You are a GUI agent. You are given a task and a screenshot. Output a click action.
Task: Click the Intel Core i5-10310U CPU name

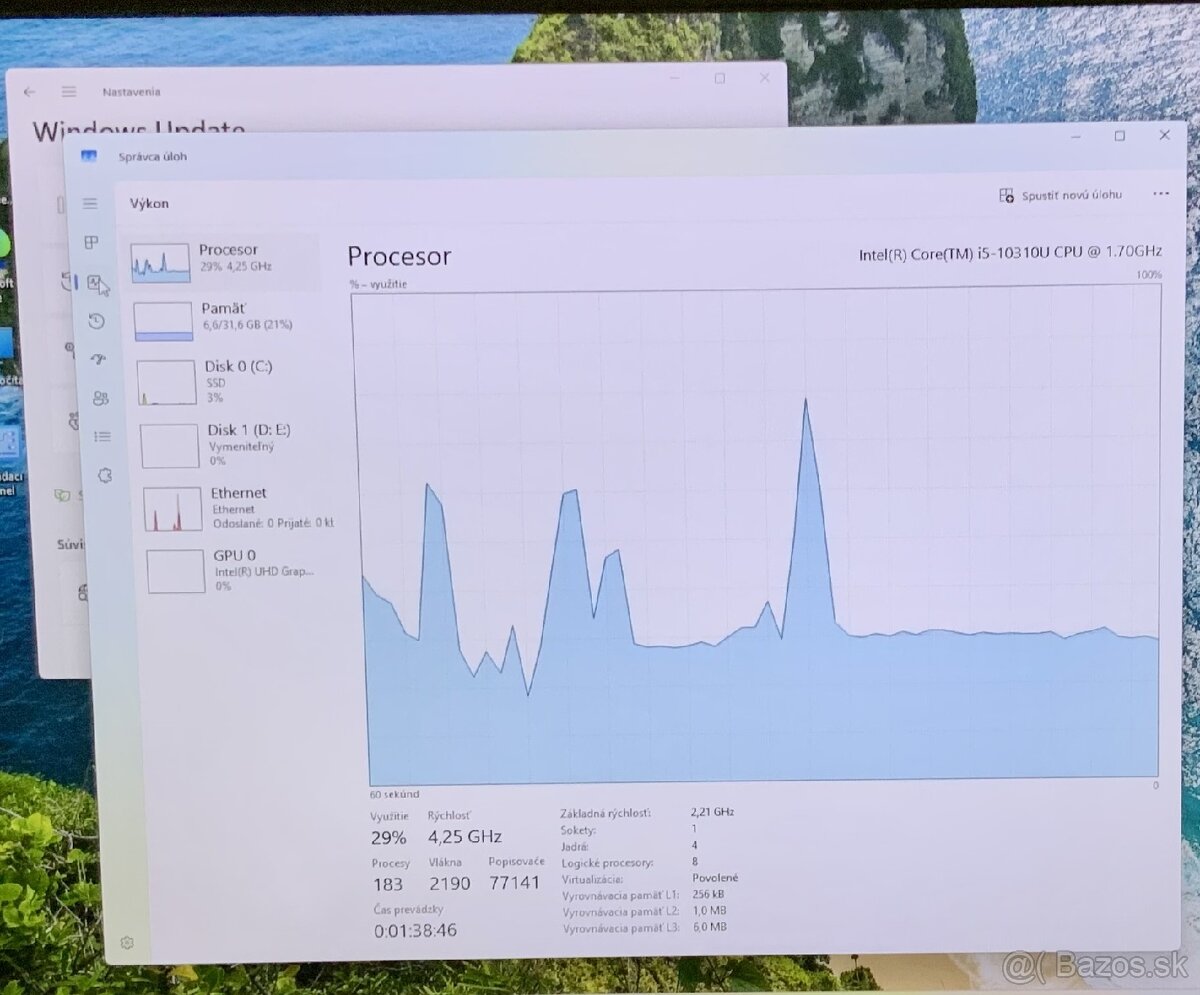click(x=1010, y=253)
